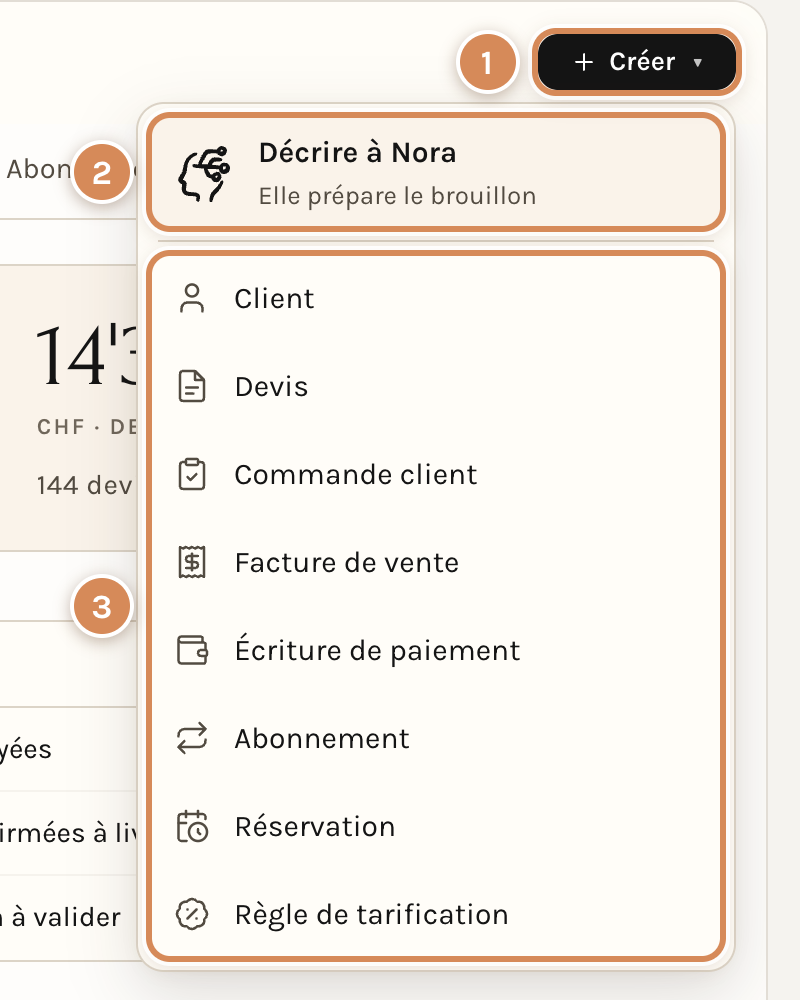This screenshot has width=800, height=1000.
Task: Select the Décrire à Nora option
Action: click(x=436, y=172)
